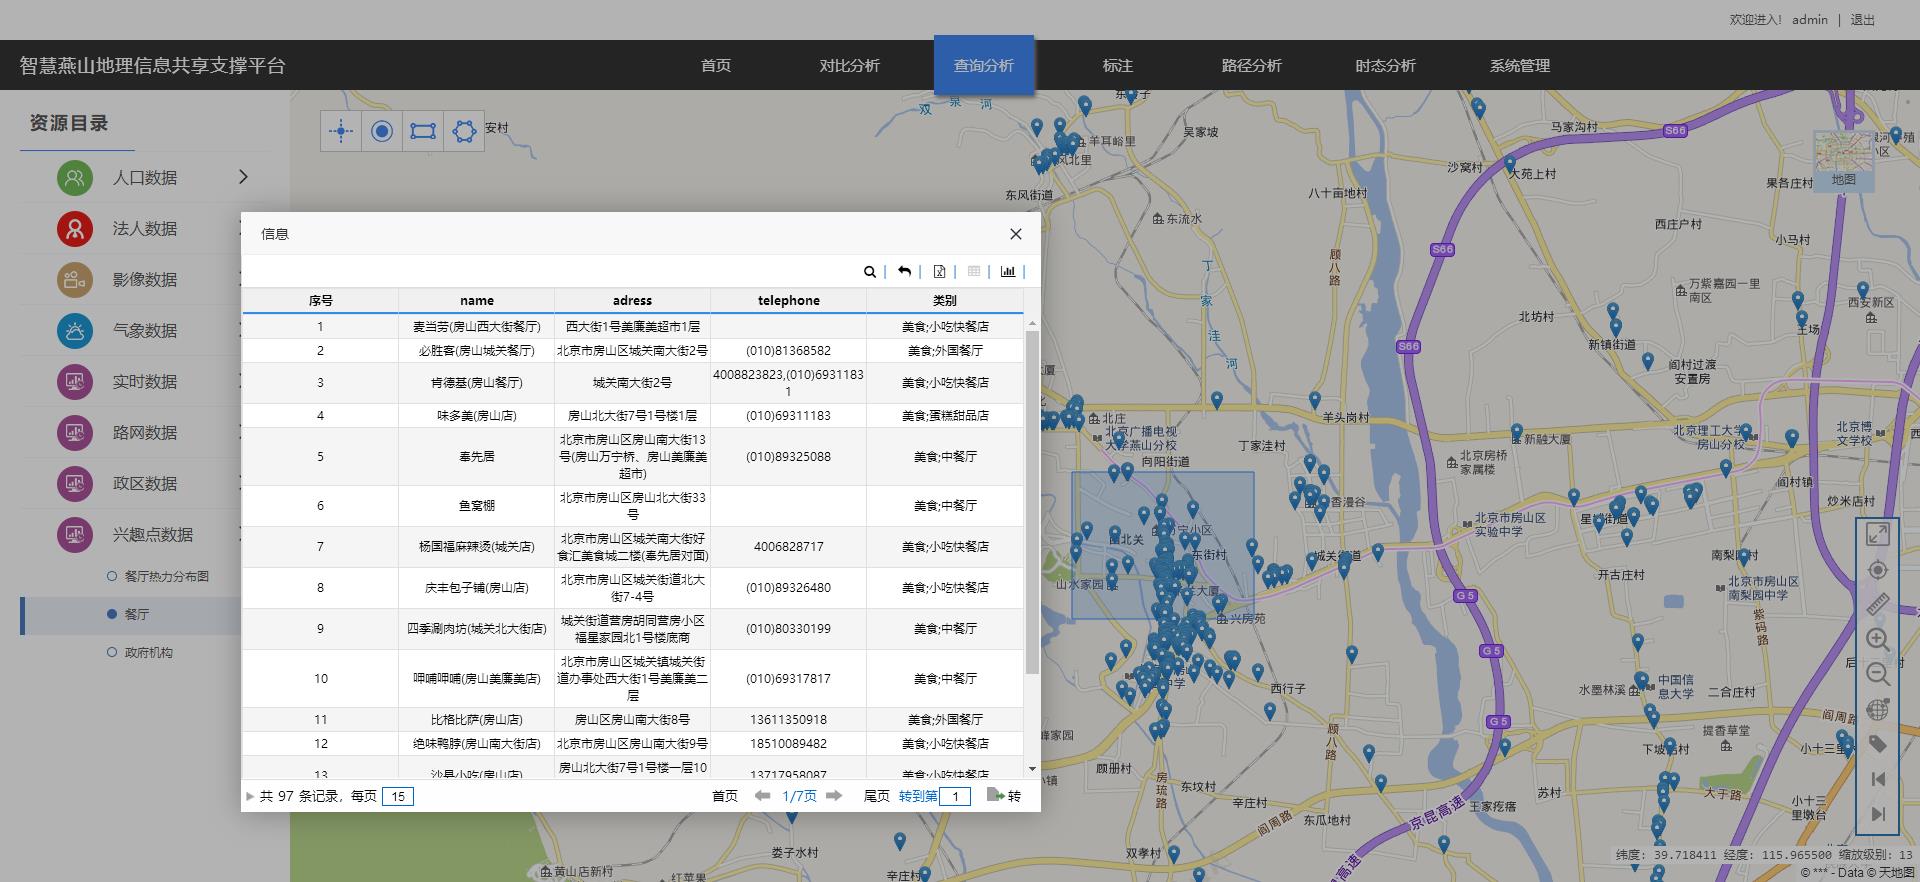Click the 政区数据 purple icon
This screenshot has width=1920, height=882.
pyautogui.click(x=75, y=484)
